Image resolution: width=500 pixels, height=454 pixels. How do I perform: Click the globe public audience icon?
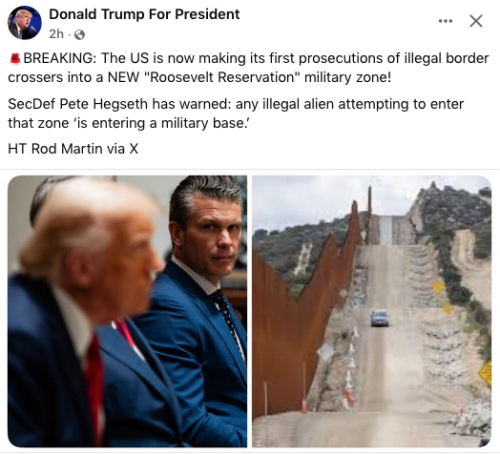click(79, 35)
